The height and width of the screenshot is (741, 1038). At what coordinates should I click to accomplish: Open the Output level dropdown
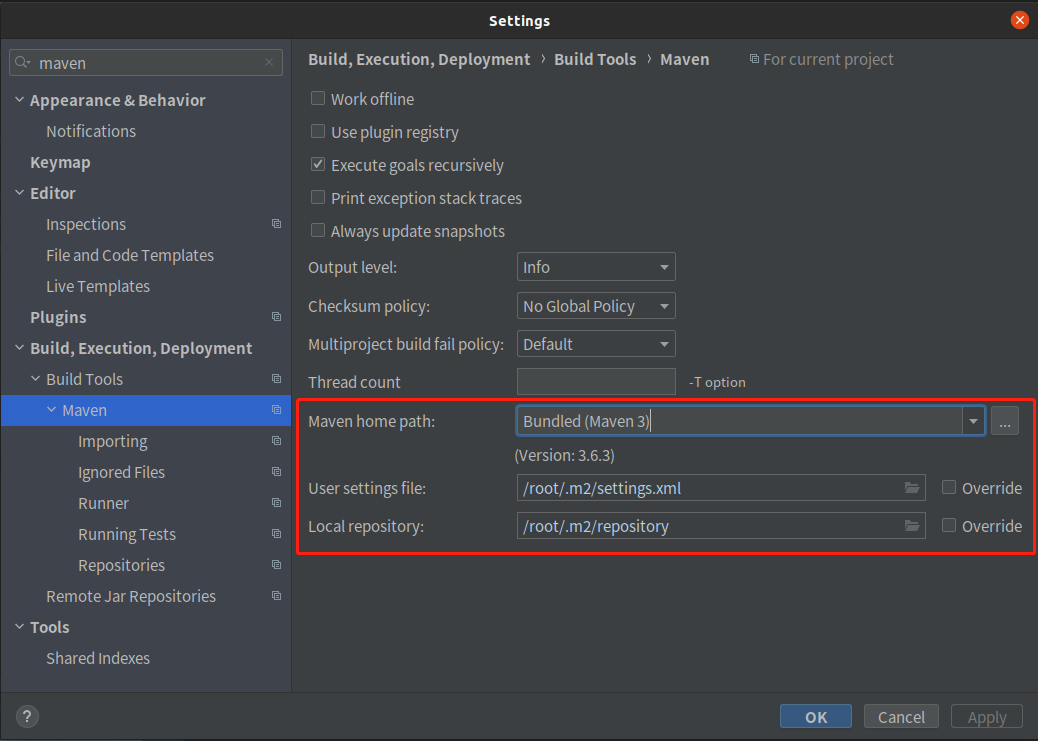(596, 267)
